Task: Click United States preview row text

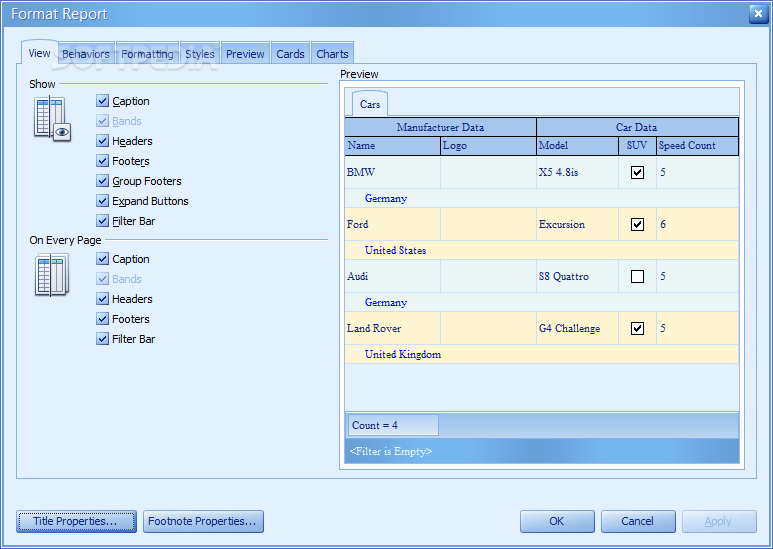Action: tap(395, 250)
